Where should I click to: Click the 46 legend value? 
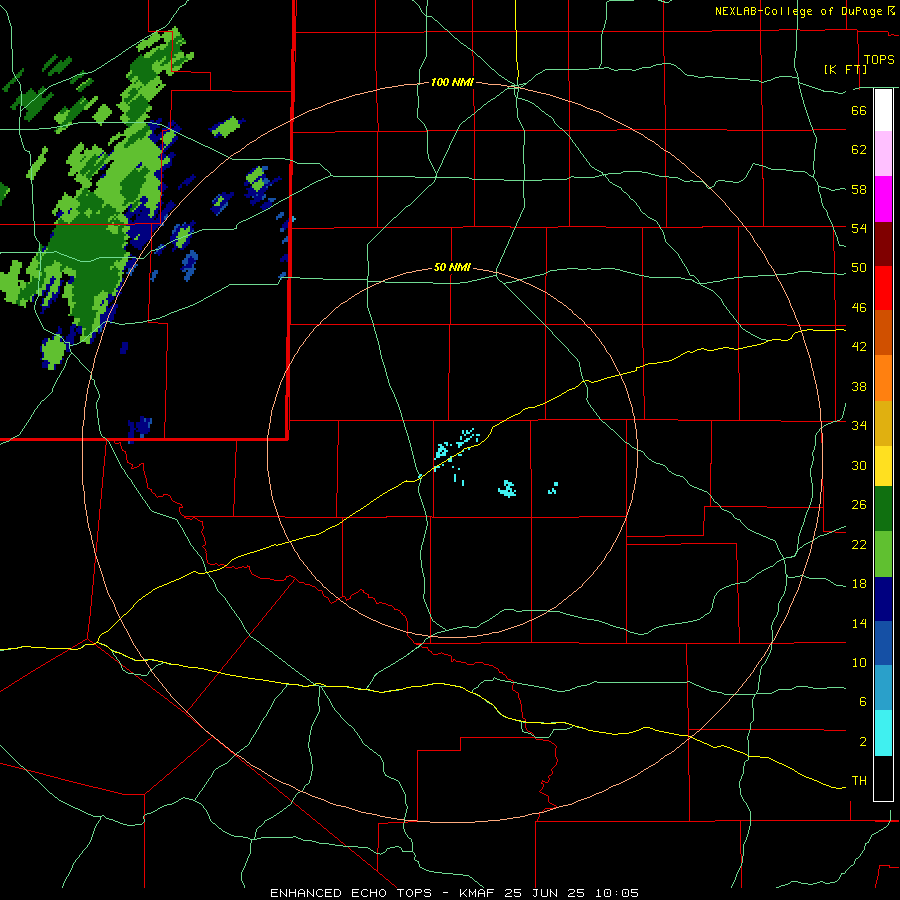(x=859, y=308)
